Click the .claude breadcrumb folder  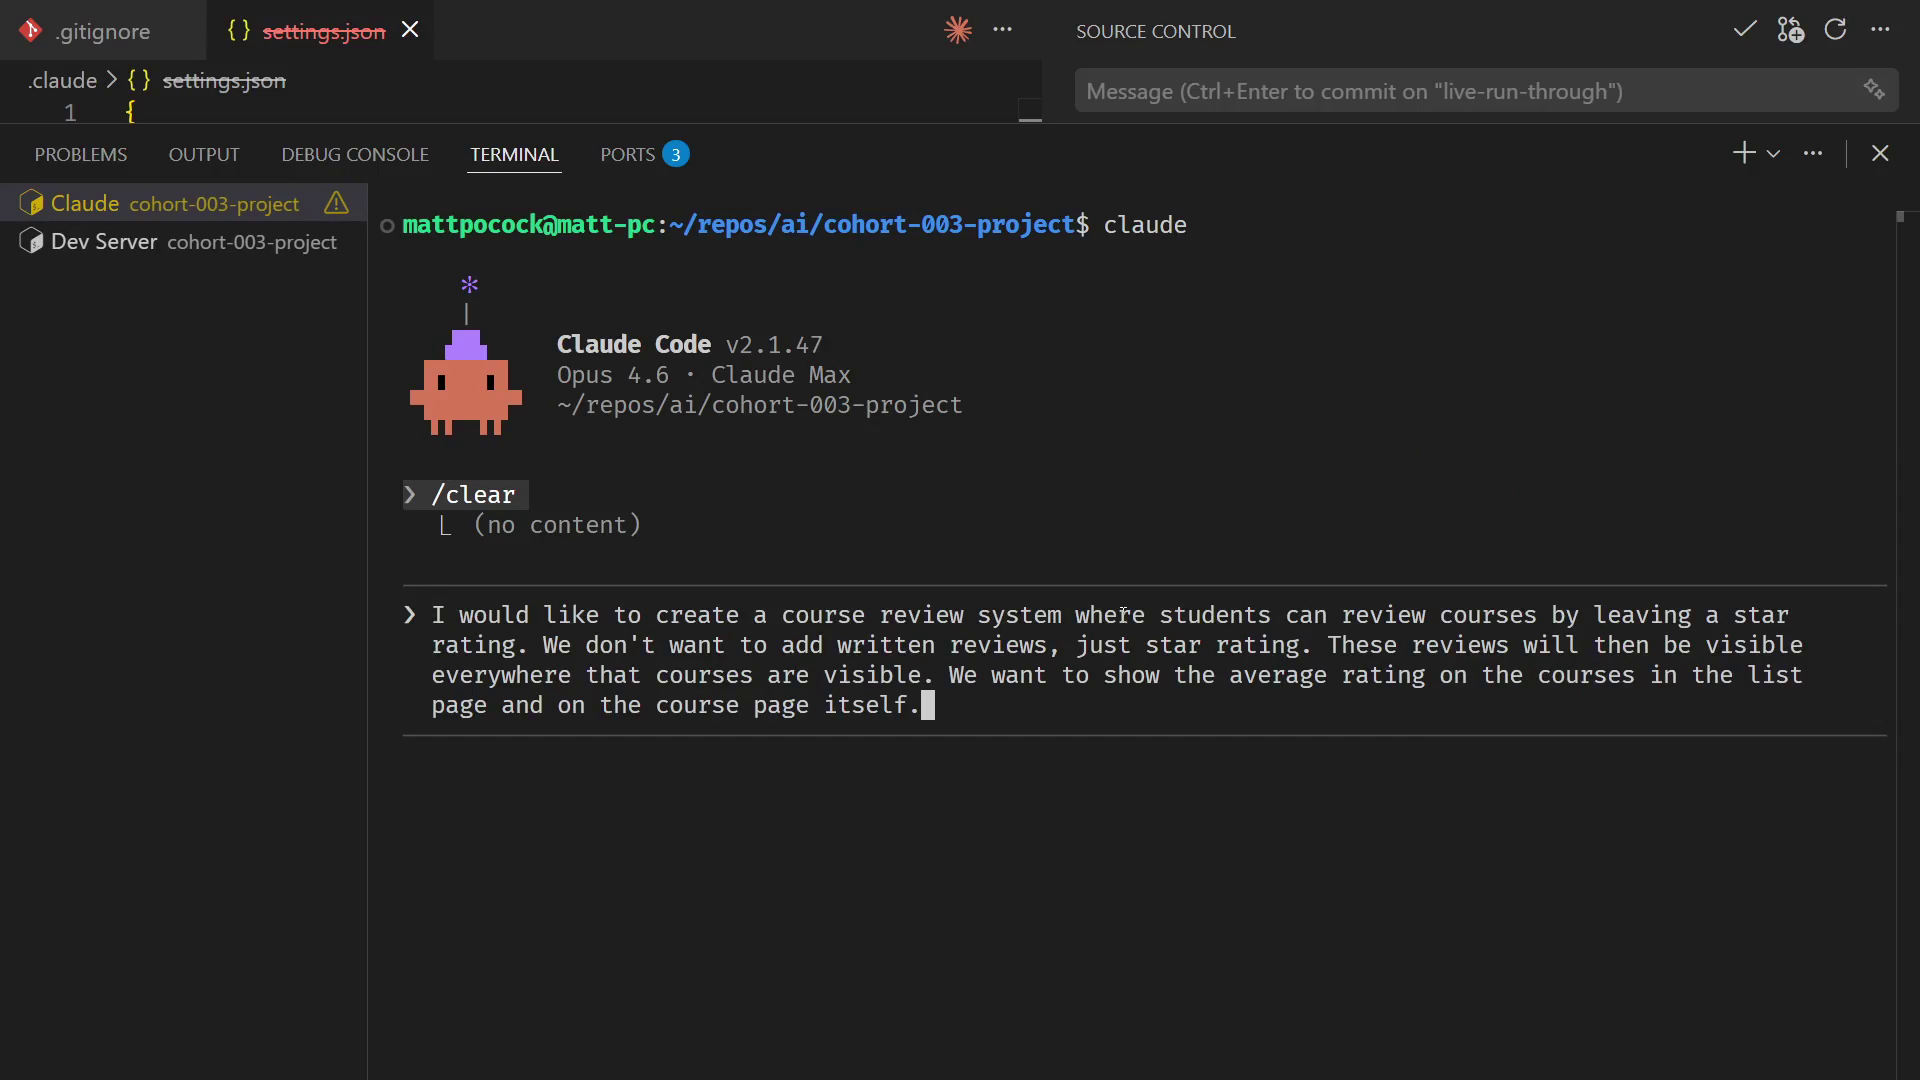click(x=63, y=80)
